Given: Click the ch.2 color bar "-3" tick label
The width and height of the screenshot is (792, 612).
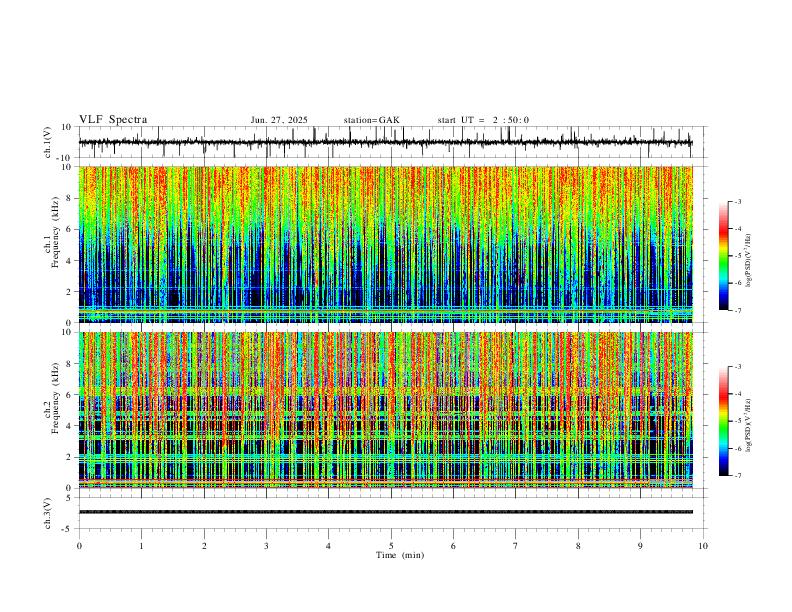Looking at the screenshot, I should point(737,367).
